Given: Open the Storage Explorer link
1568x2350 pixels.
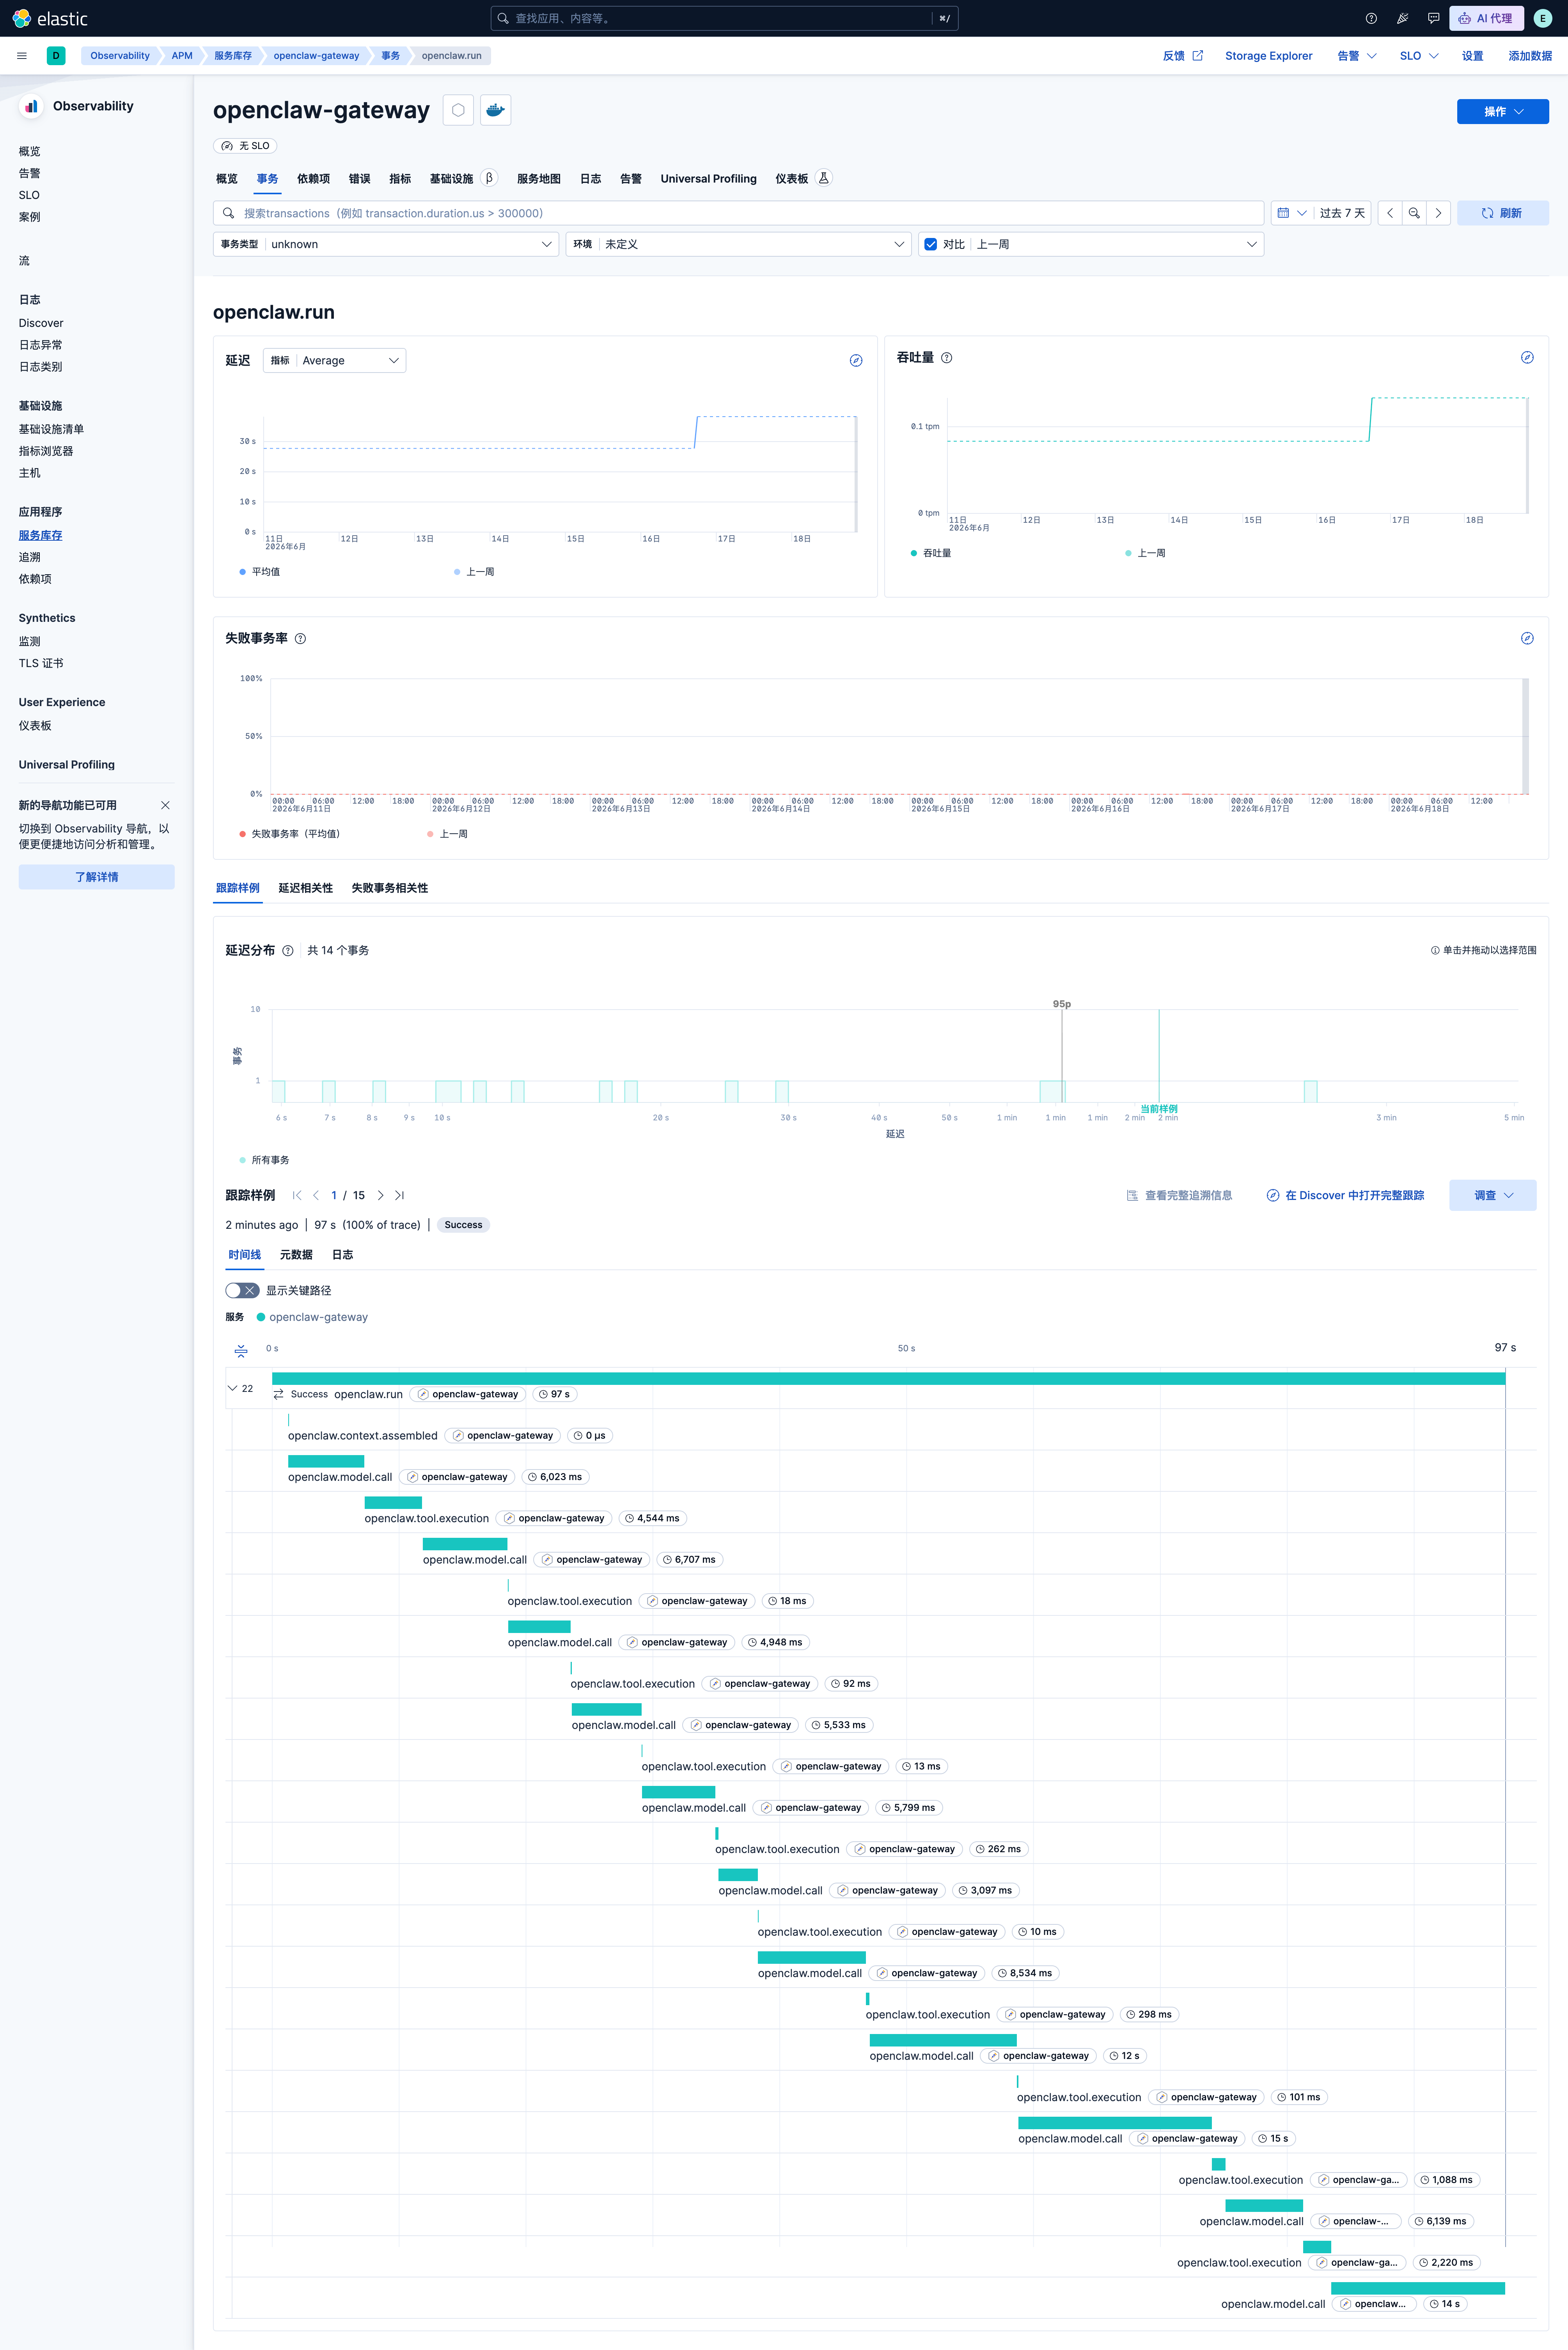Looking at the screenshot, I should (x=1268, y=56).
